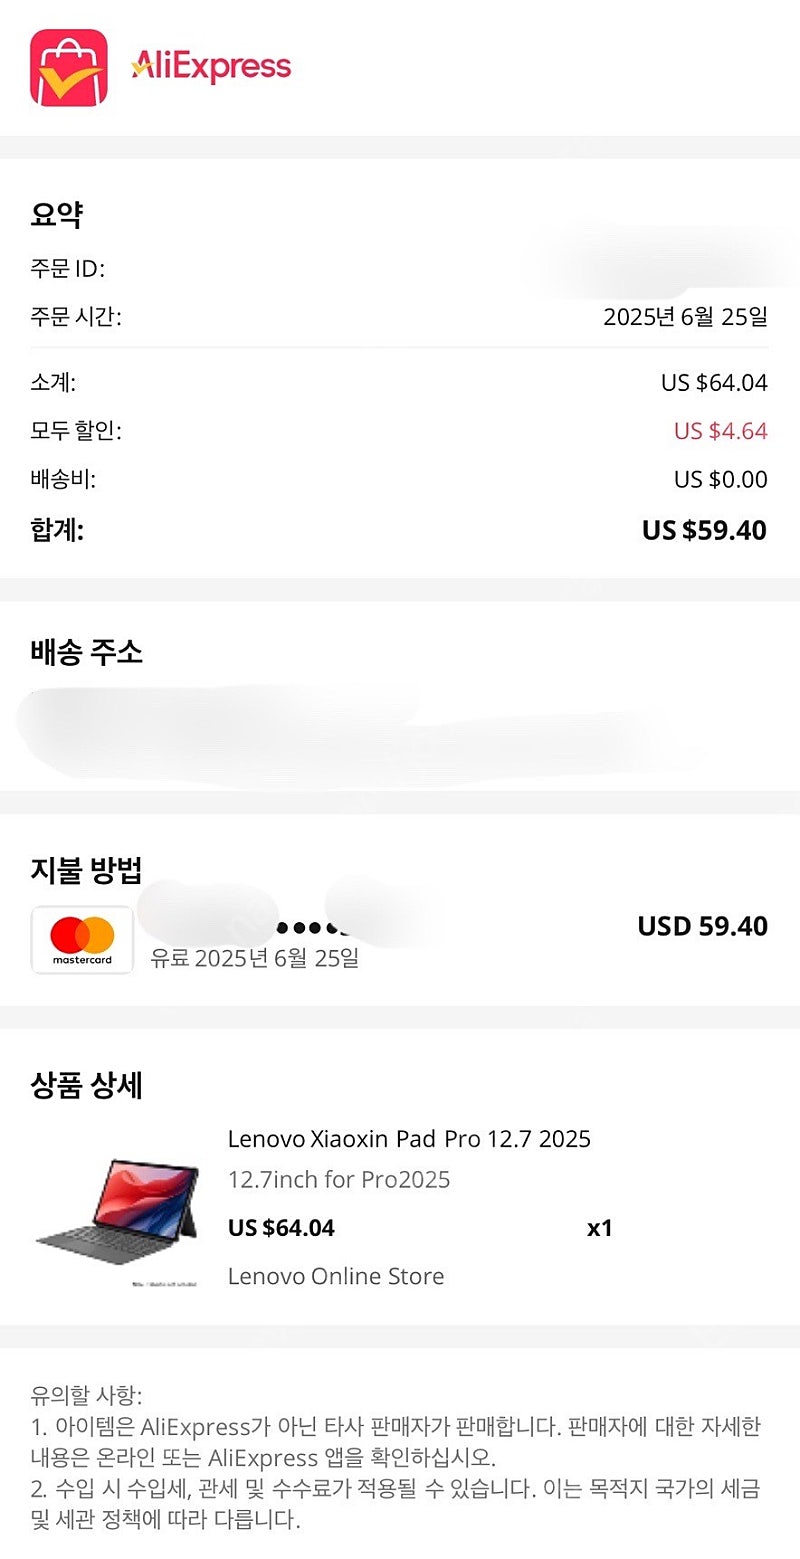Click the USD 59.40 payment amount
The height and width of the screenshot is (1559, 800).
point(702,926)
